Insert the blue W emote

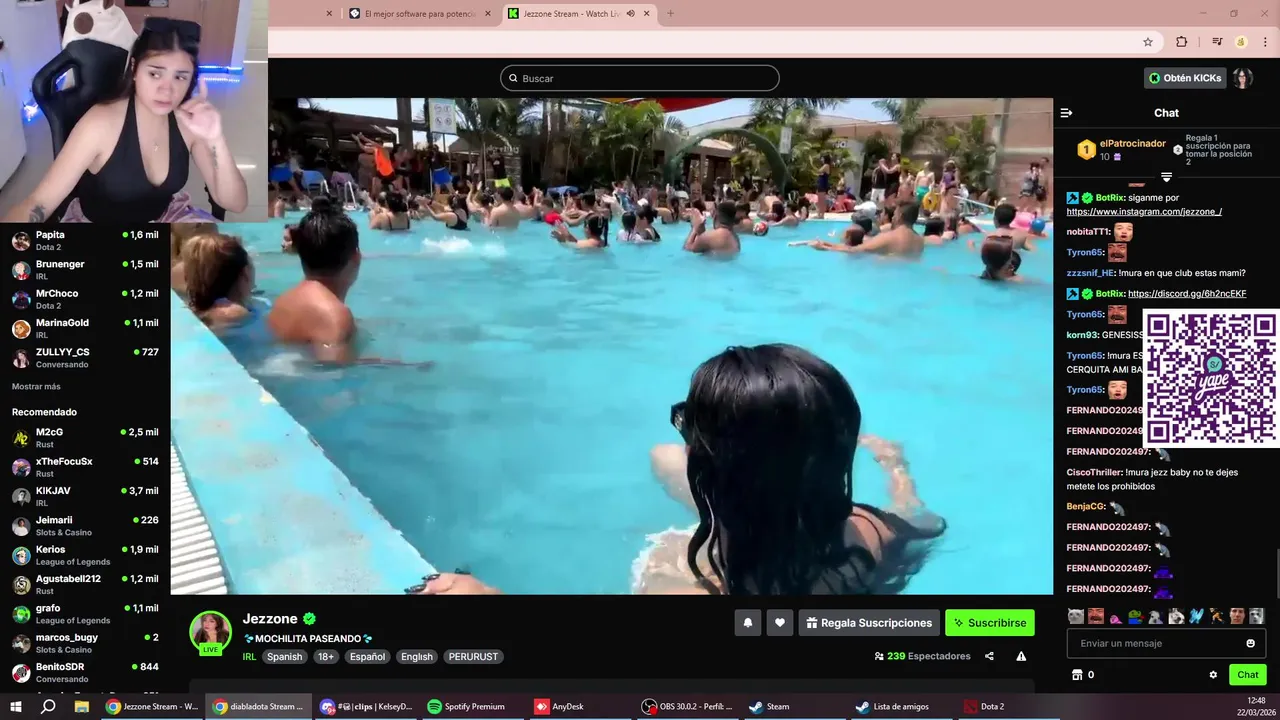pyautogui.click(x=1196, y=616)
